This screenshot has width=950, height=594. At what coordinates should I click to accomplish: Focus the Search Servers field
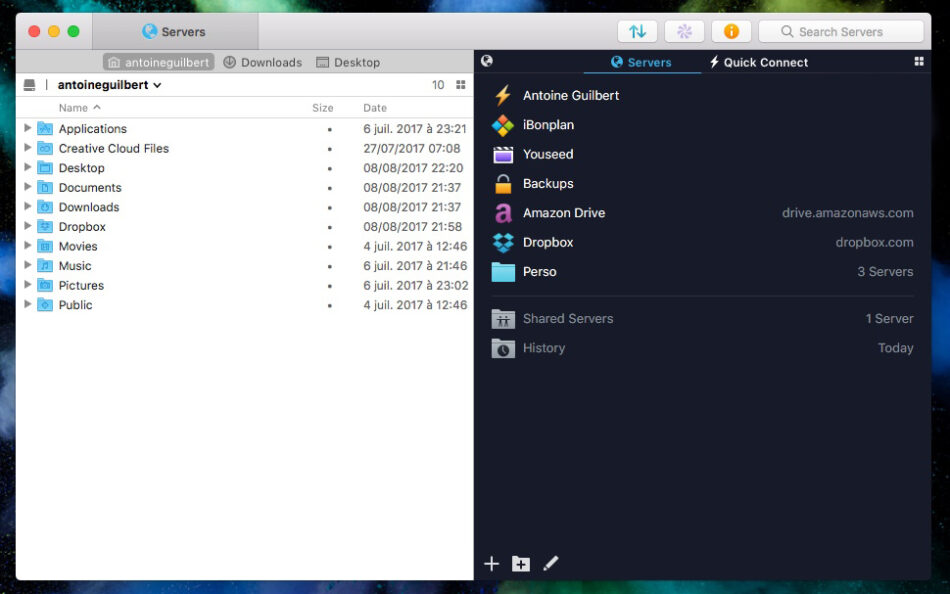point(841,32)
